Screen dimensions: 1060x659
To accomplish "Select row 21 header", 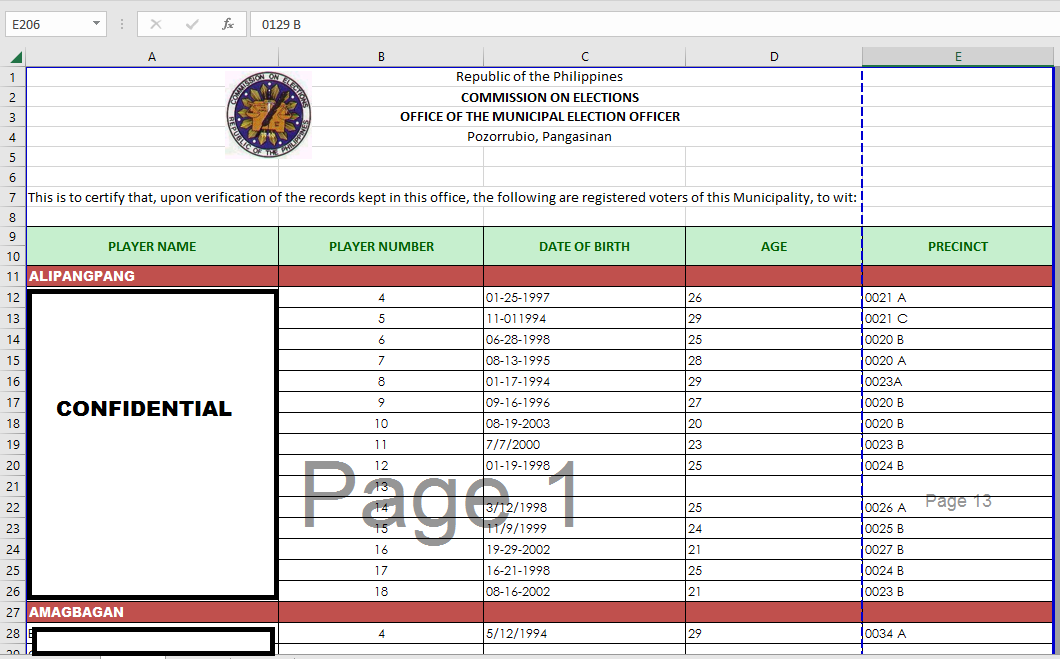I will [x=13, y=487].
